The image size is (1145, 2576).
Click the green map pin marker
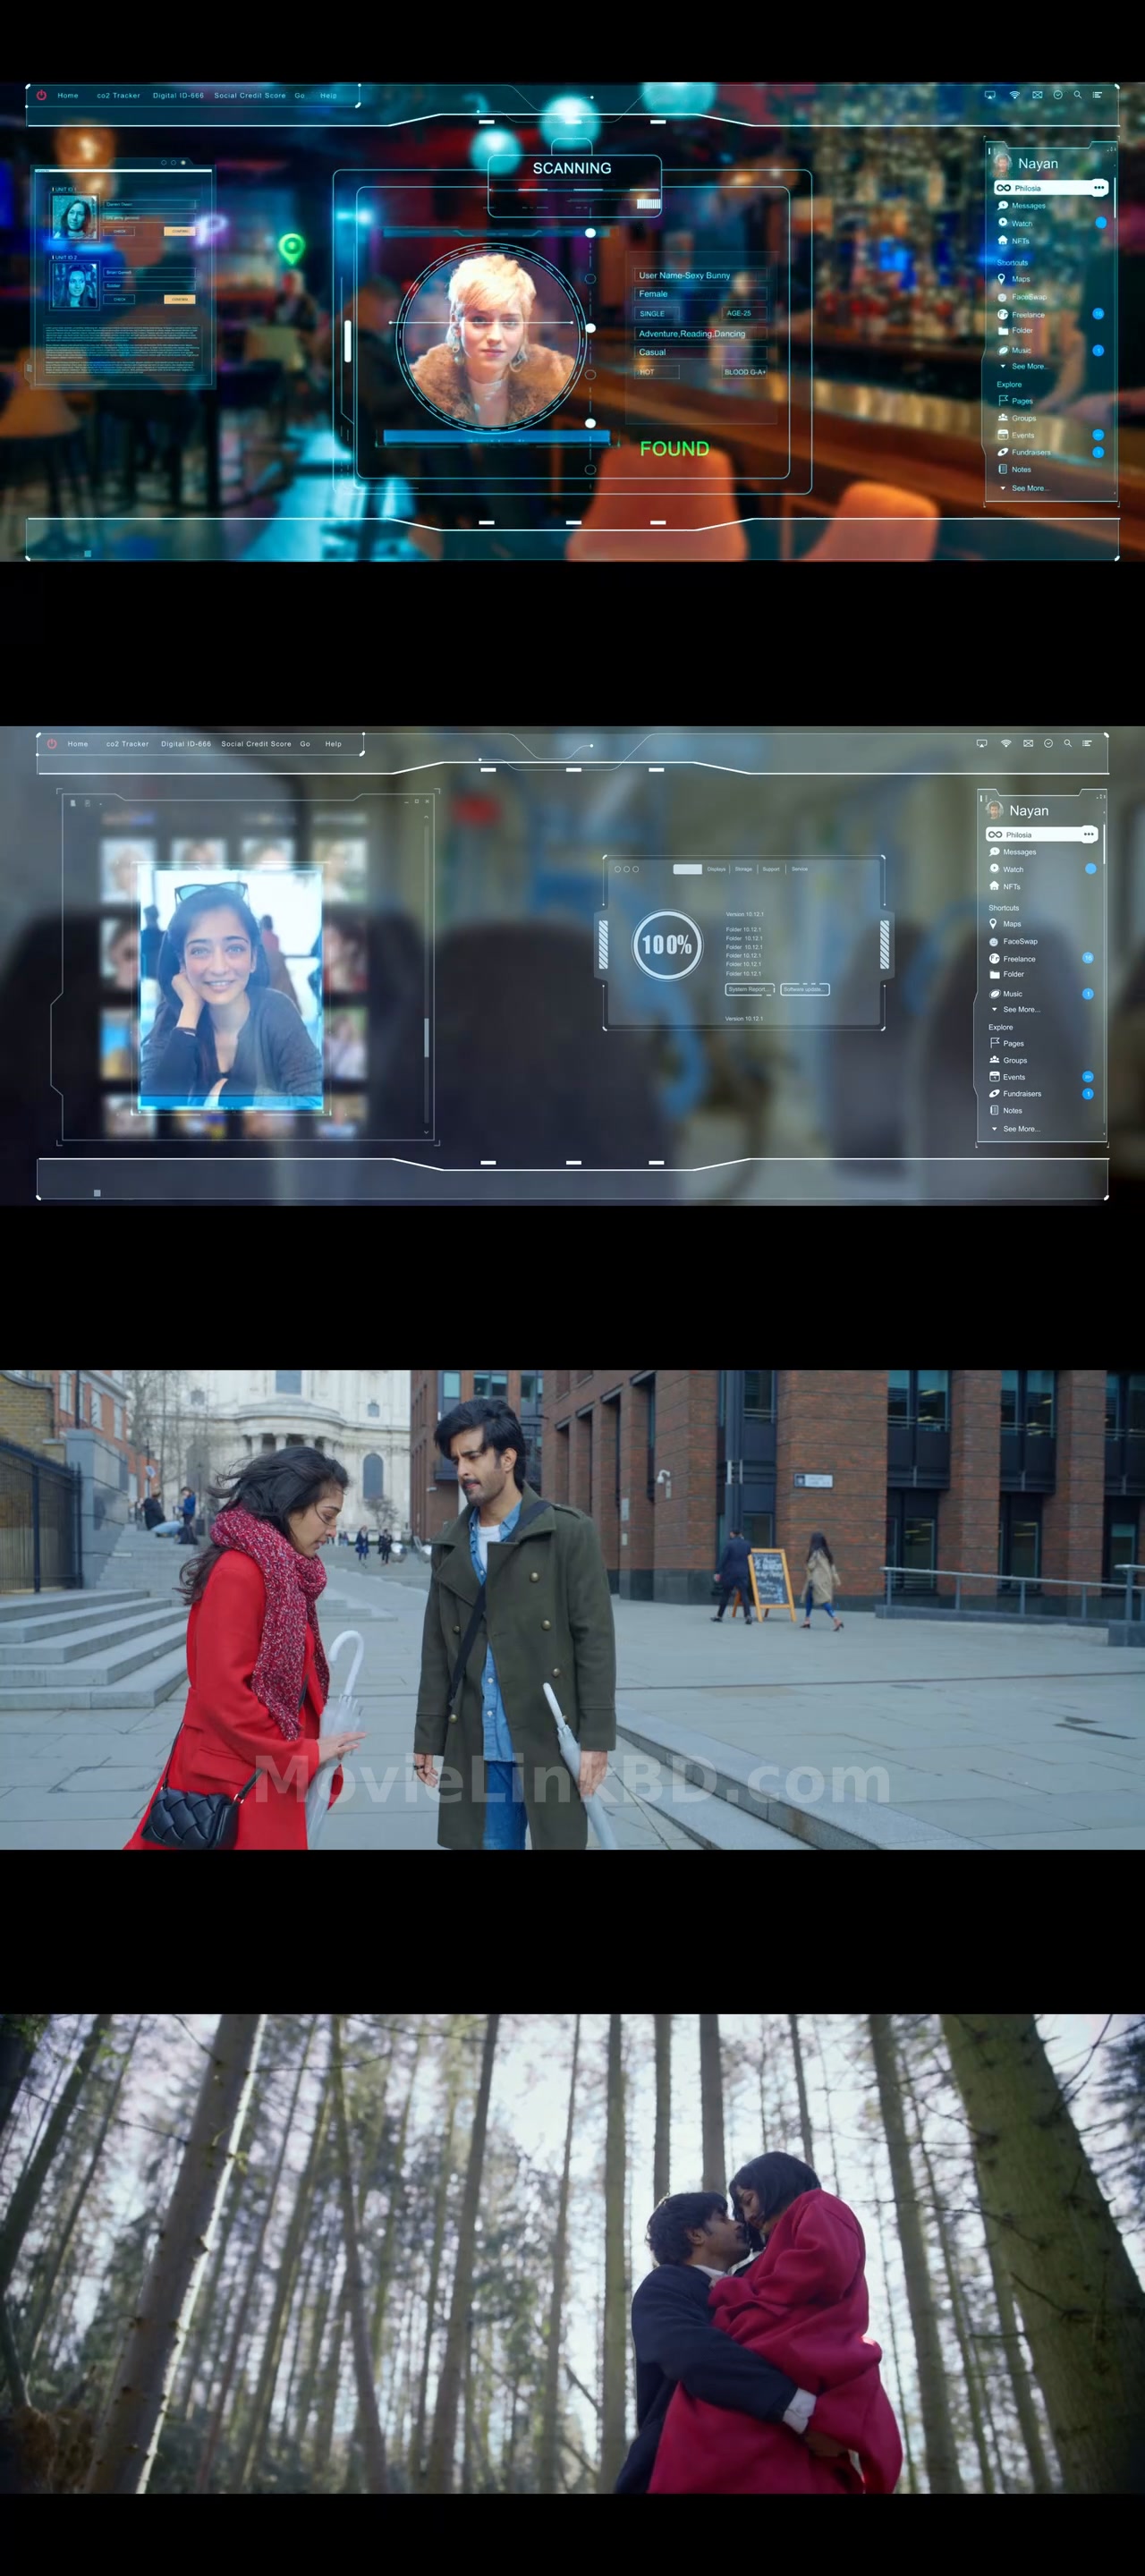(291, 247)
